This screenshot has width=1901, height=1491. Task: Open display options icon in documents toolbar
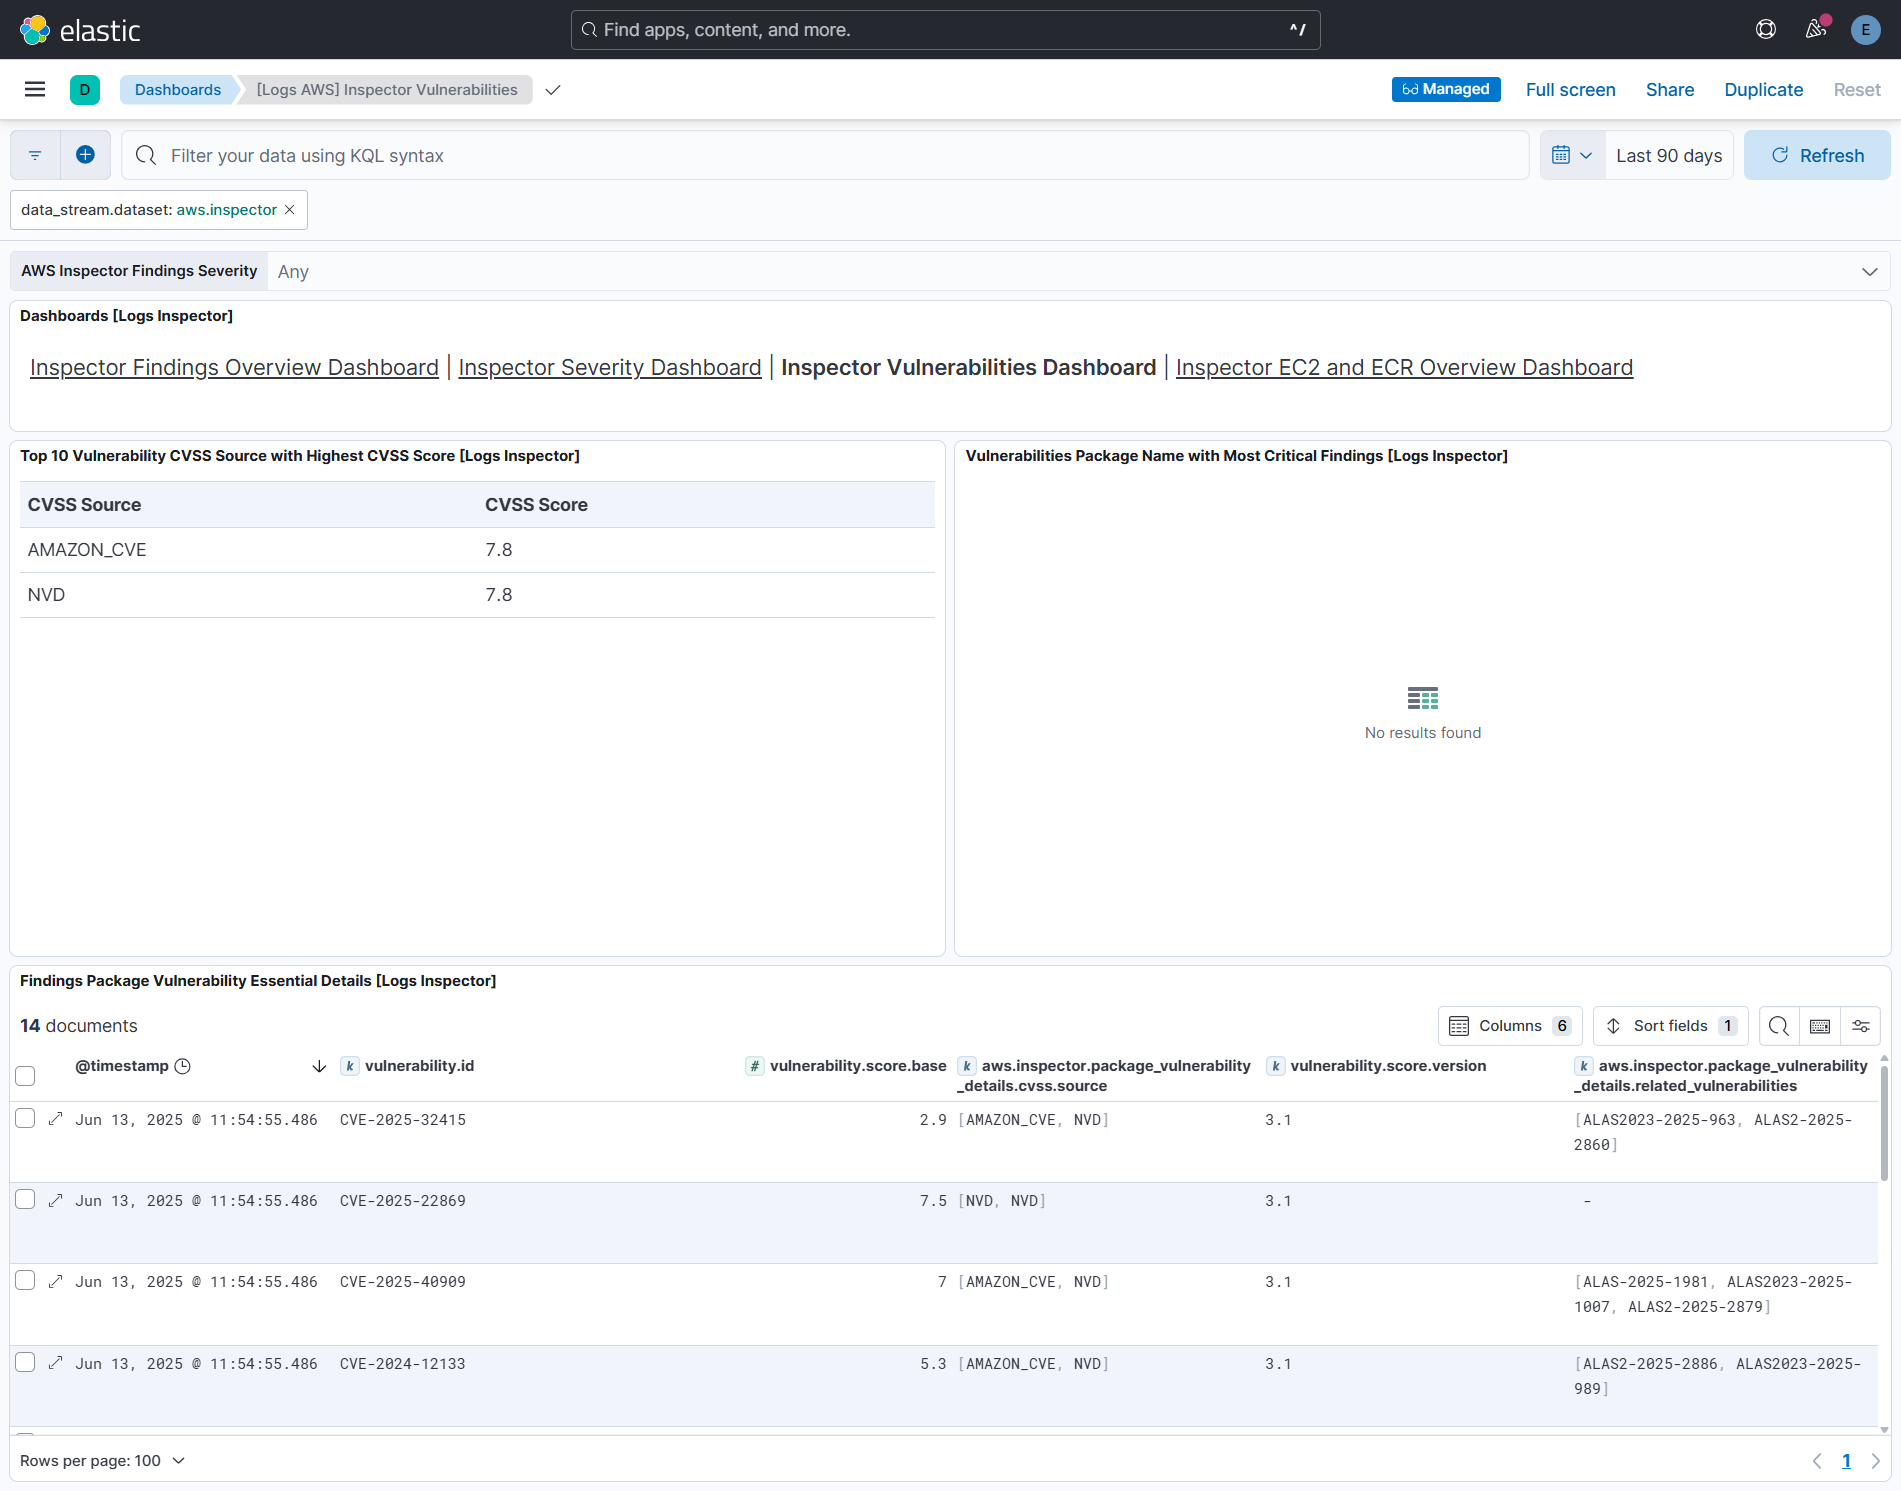1861,1025
